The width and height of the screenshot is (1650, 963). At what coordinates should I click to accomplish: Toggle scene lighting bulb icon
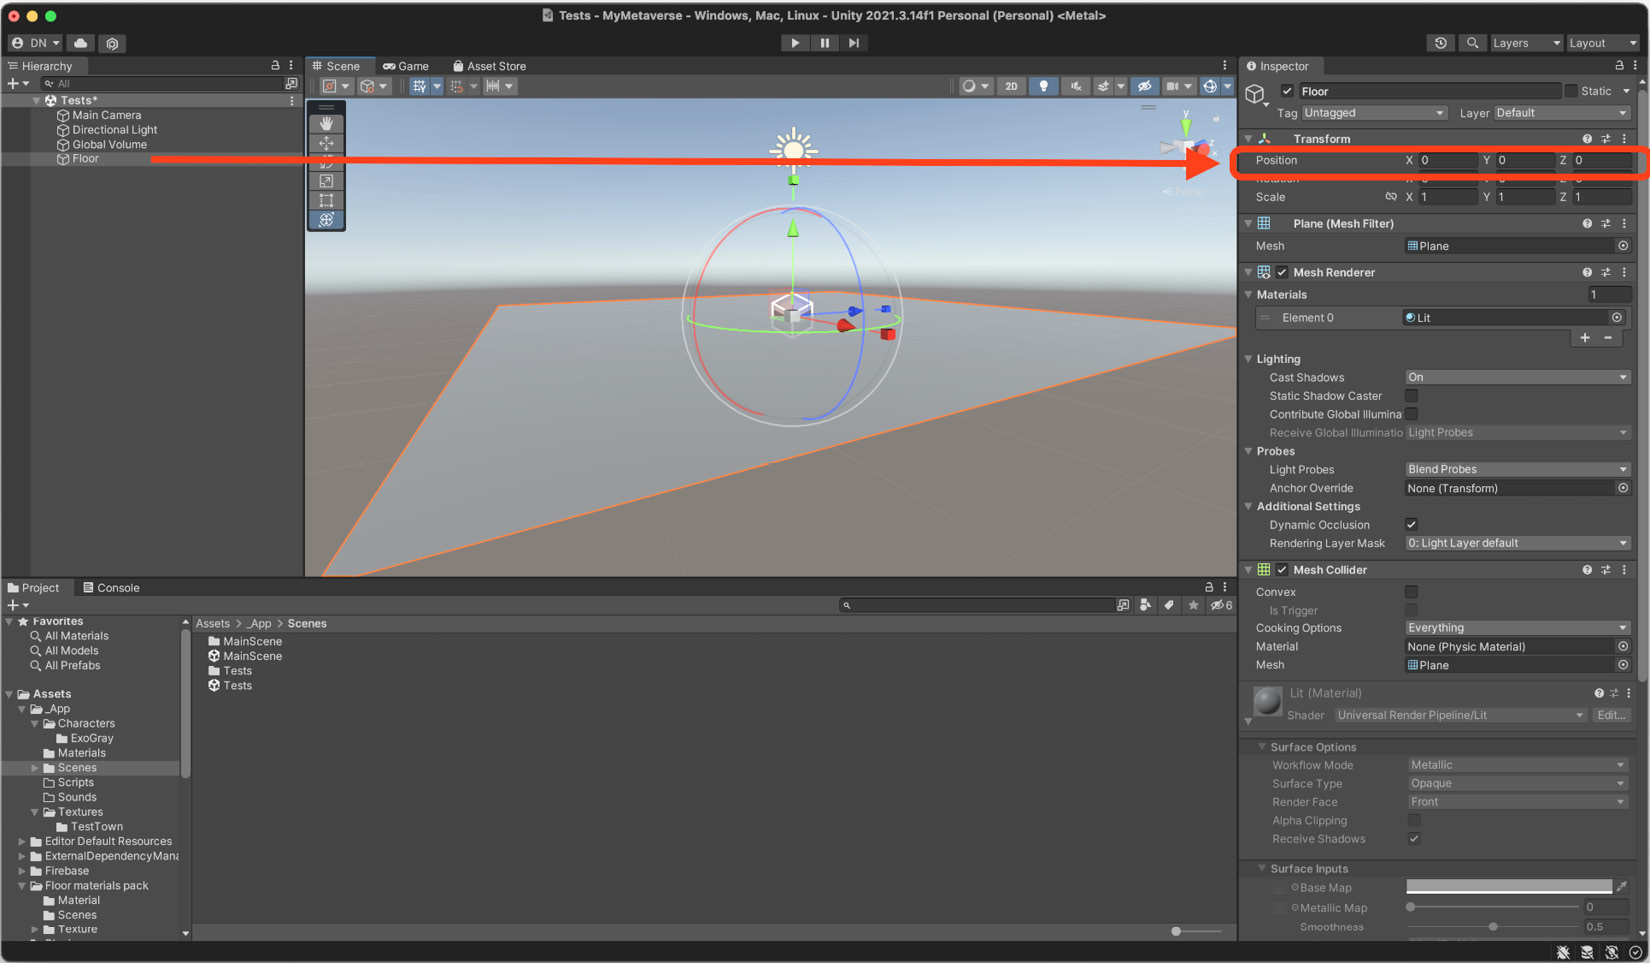[x=1043, y=86]
